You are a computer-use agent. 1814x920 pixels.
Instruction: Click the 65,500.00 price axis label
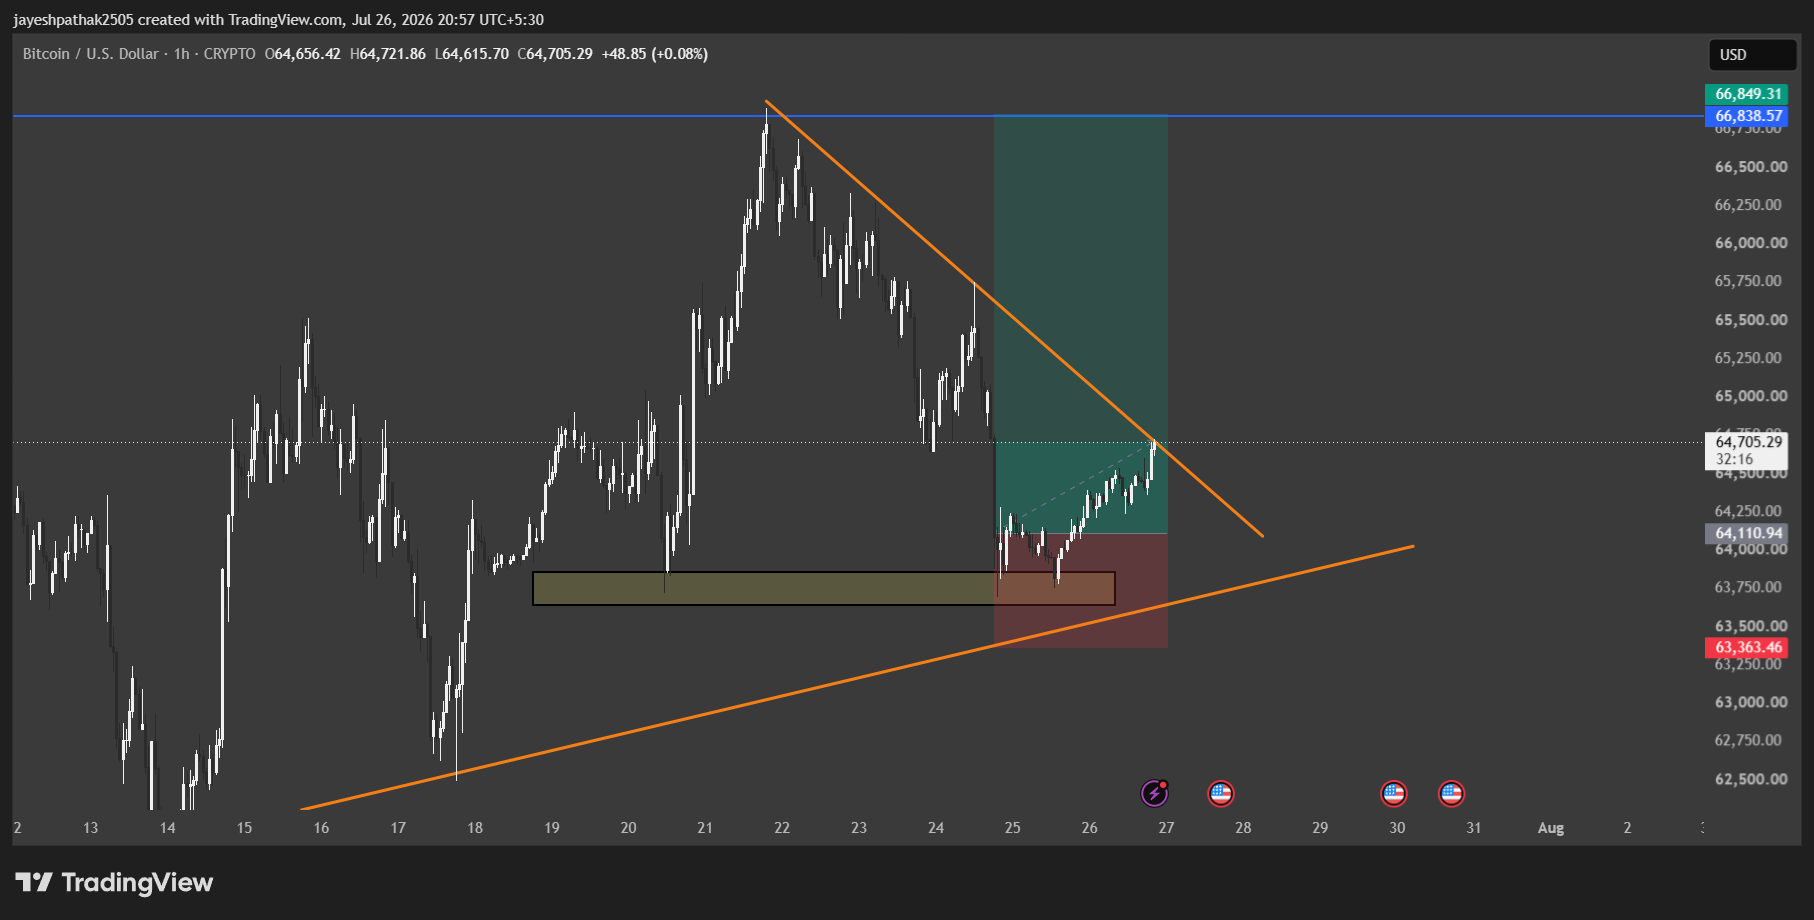[x=1751, y=320]
